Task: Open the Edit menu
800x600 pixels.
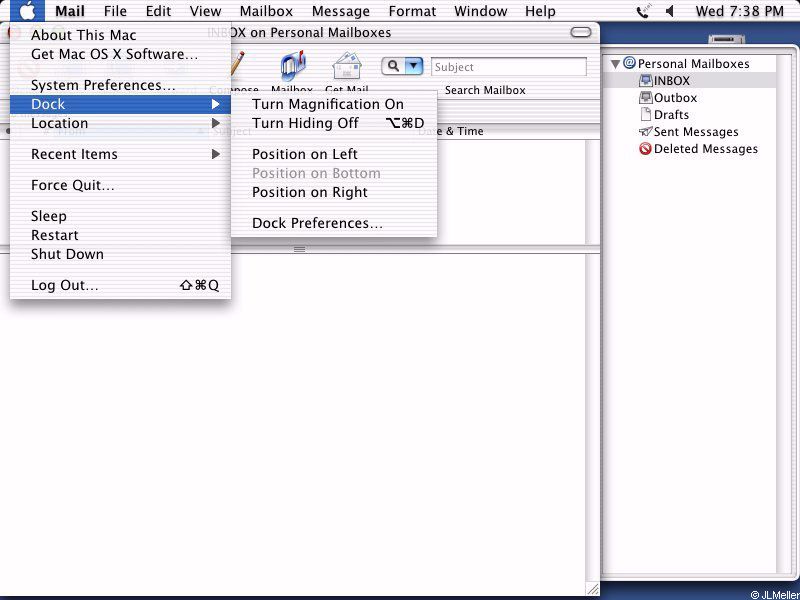Action: [158, 11]
